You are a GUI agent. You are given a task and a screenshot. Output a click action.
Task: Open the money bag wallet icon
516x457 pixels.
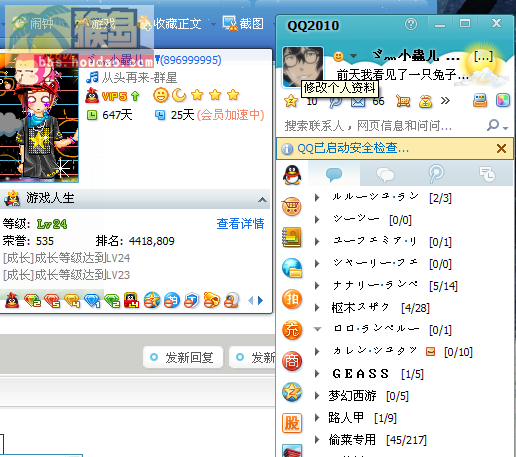point(425,101)
